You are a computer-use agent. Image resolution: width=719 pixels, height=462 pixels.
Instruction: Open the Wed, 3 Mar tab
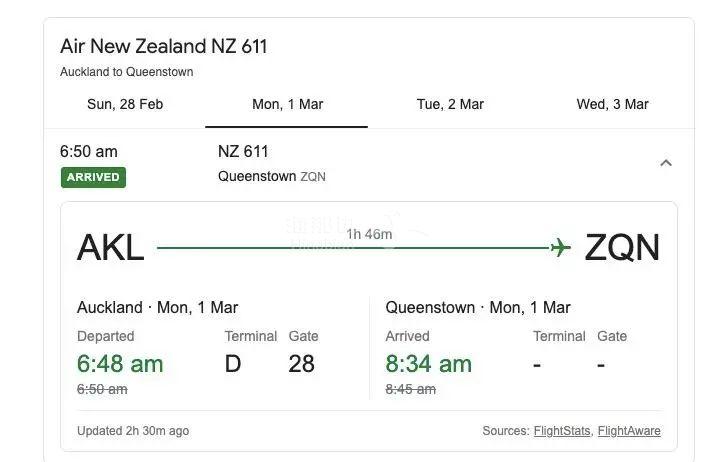click(x=612, y=104)
